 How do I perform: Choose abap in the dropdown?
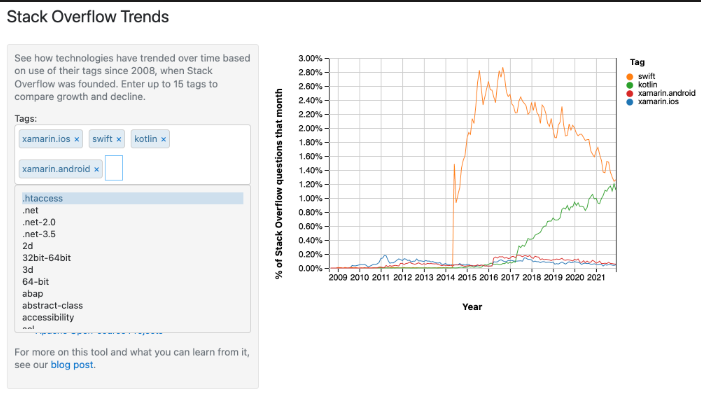pos(132,294)
